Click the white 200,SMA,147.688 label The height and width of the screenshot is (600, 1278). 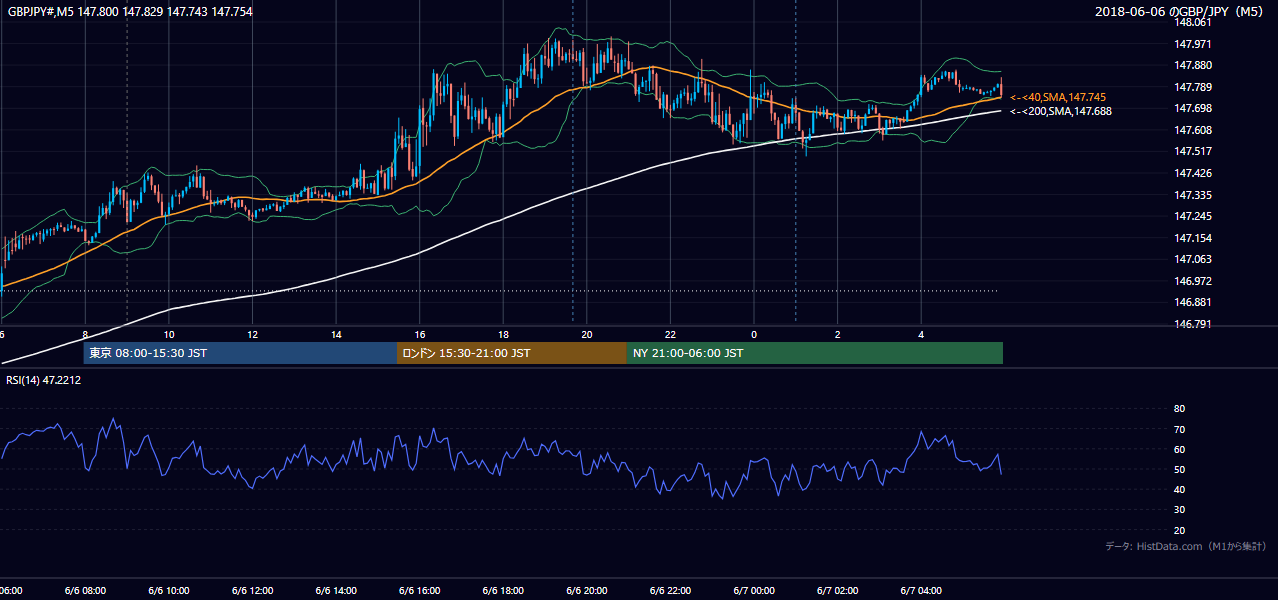[1060, 111]
